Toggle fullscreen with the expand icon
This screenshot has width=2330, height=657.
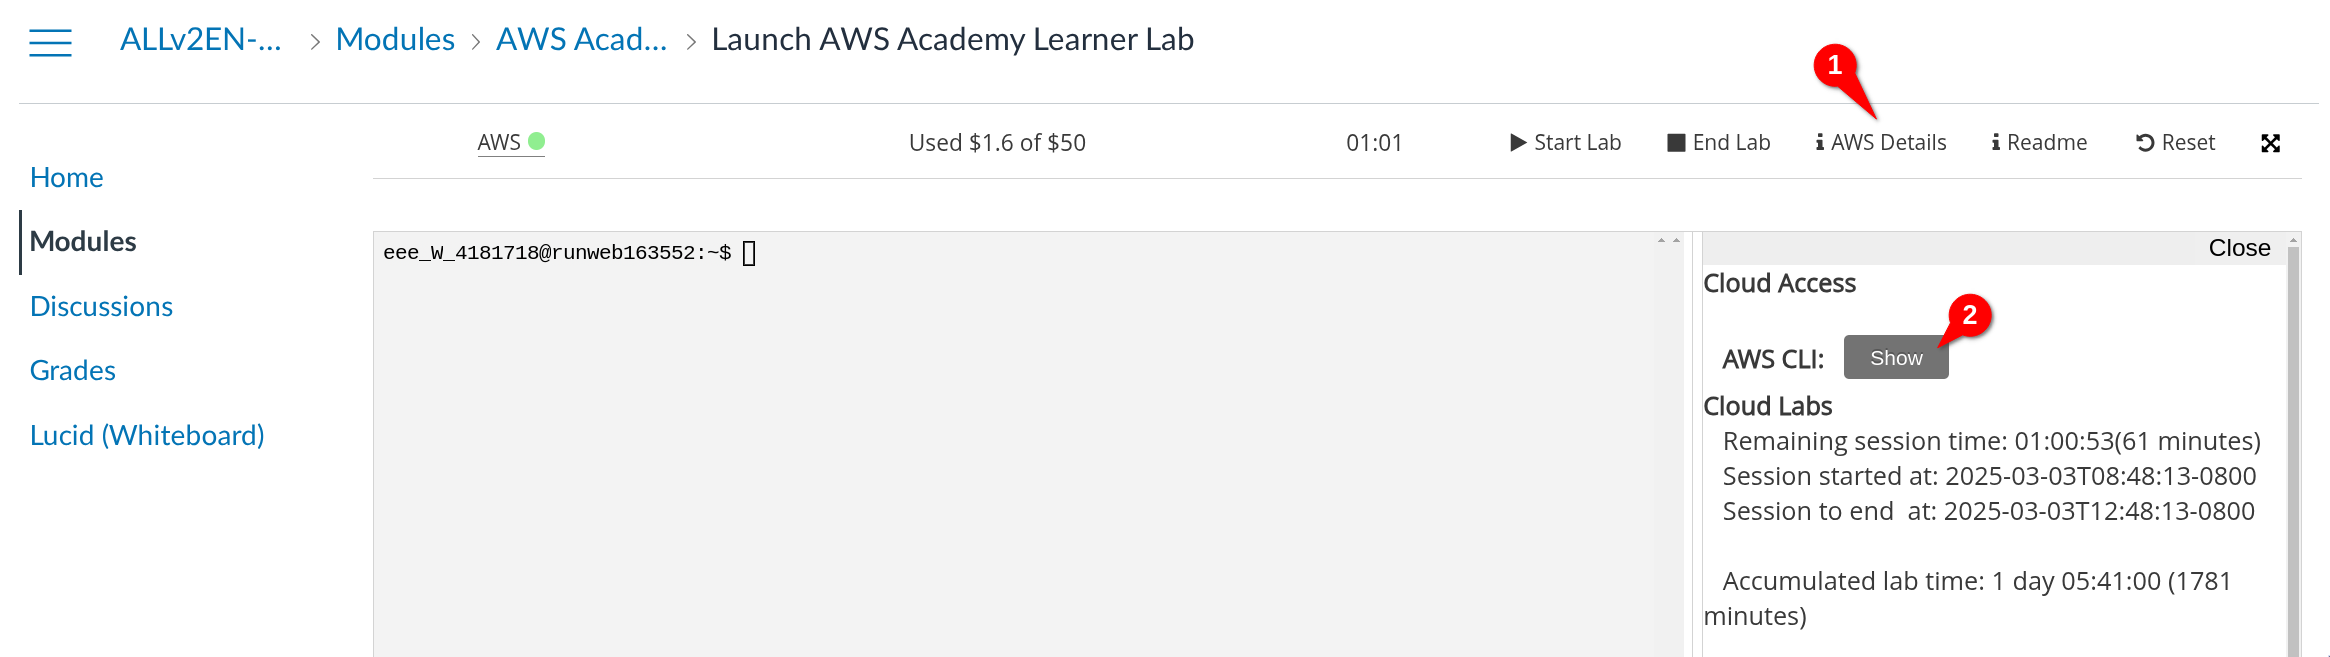pyautogui.click(x=2271, y=142)
